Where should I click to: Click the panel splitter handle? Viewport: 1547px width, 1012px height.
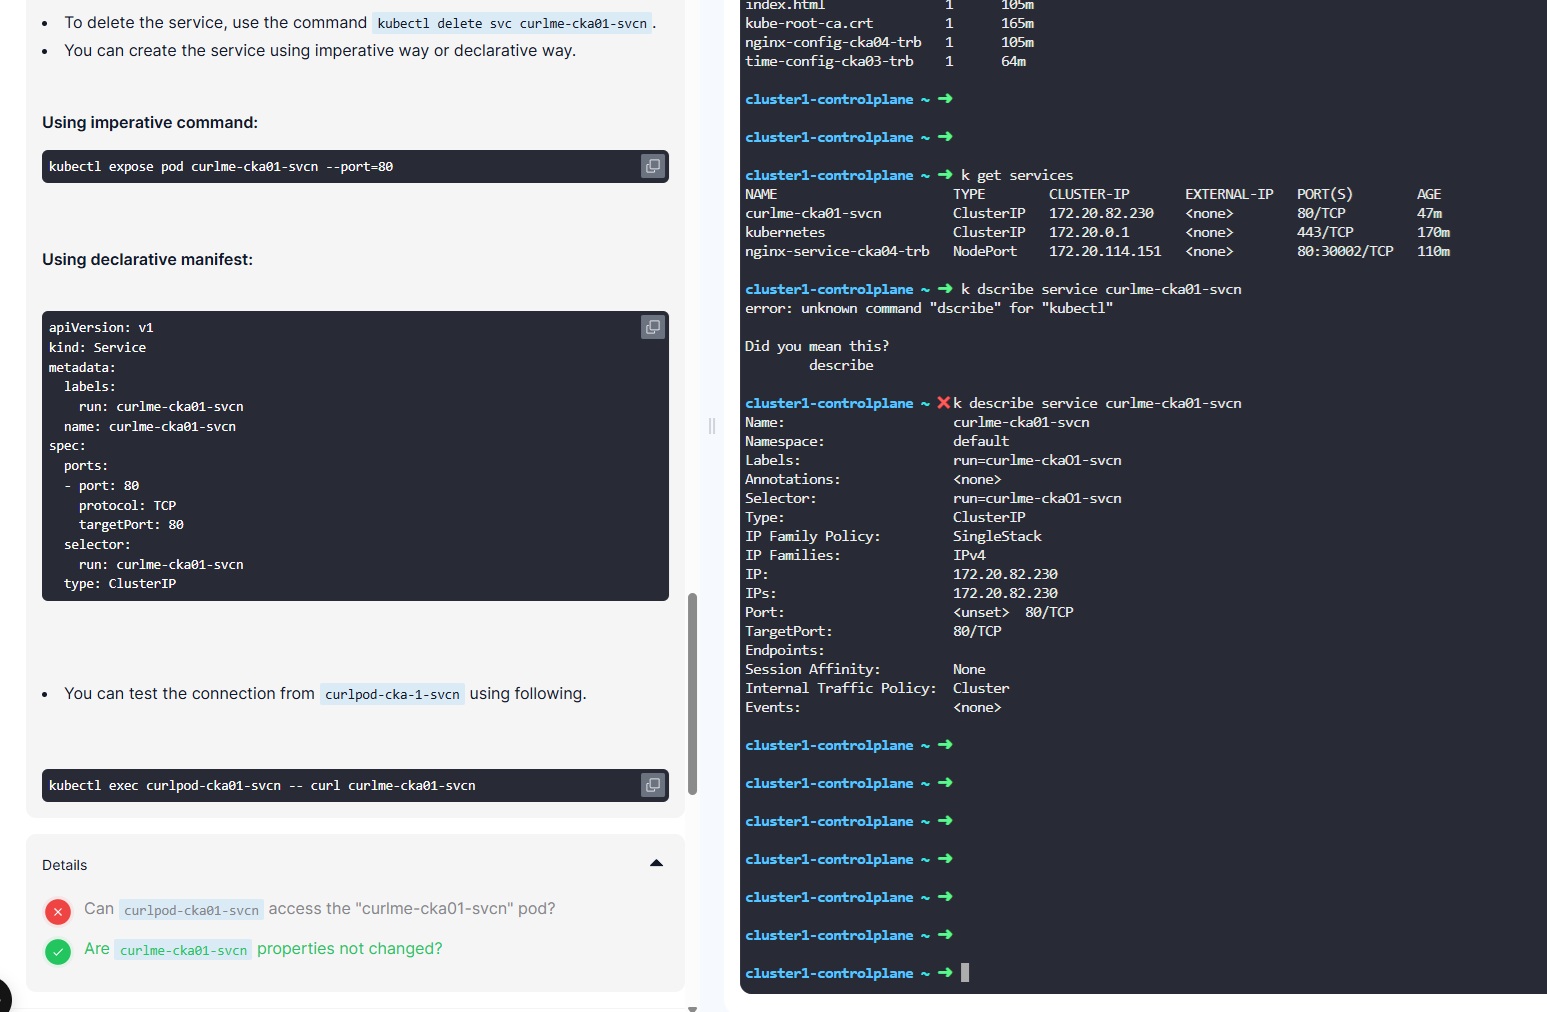pos(712,426)
